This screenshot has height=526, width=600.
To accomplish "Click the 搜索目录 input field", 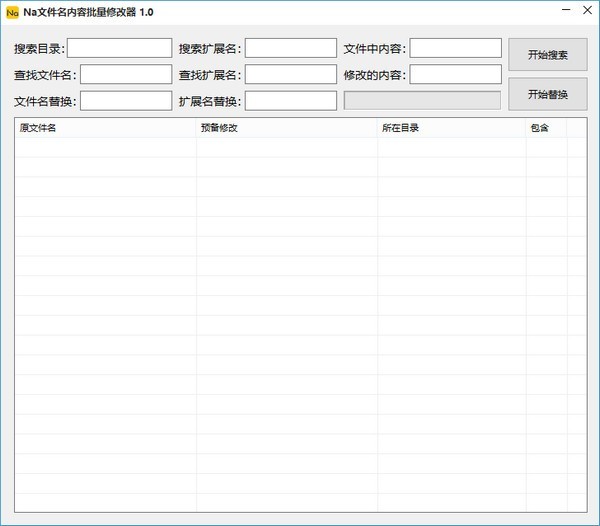I will coord(119,48).
